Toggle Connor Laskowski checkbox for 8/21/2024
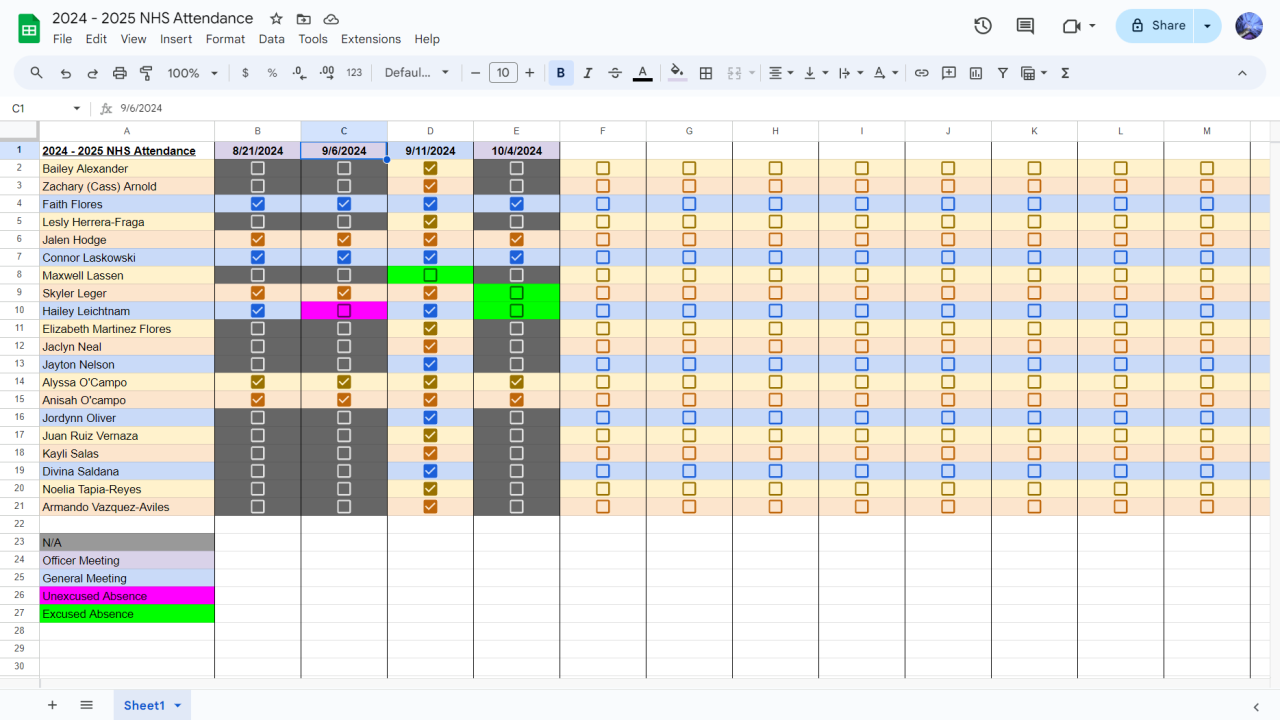Viewport: 1280px width, 720px height. coord(258,257)
